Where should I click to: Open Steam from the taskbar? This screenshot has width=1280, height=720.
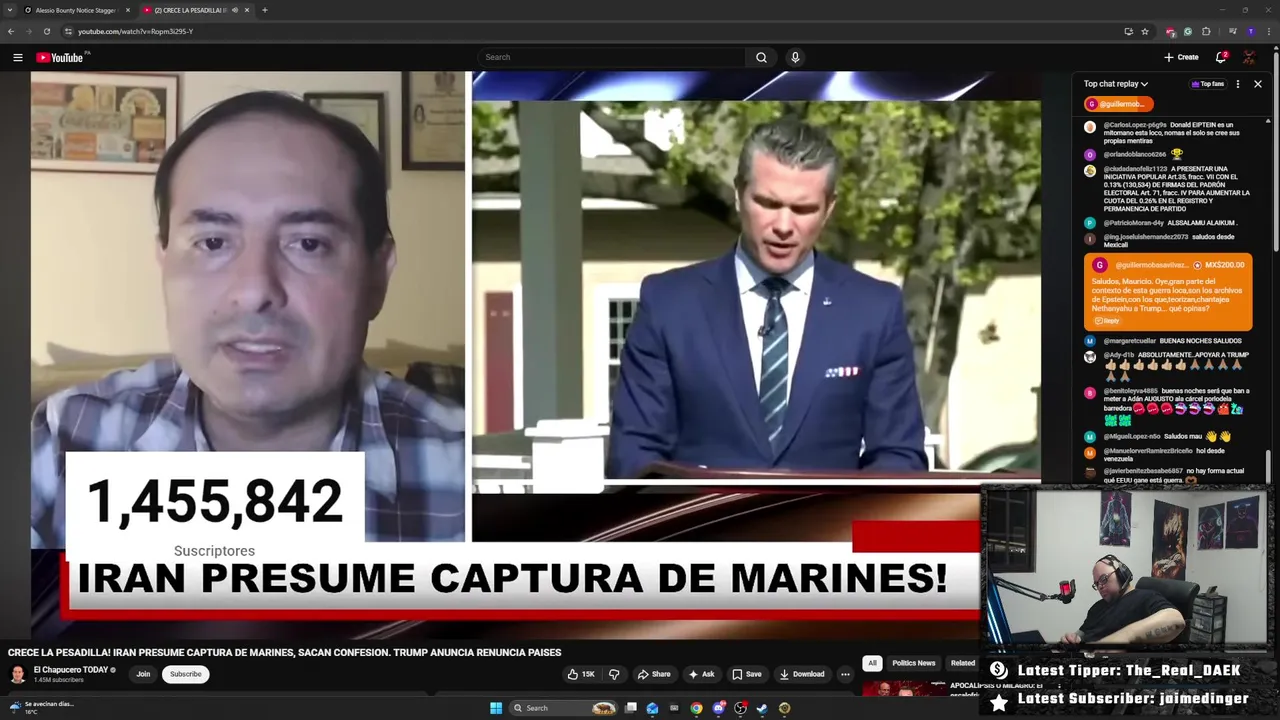coord(762,708)
